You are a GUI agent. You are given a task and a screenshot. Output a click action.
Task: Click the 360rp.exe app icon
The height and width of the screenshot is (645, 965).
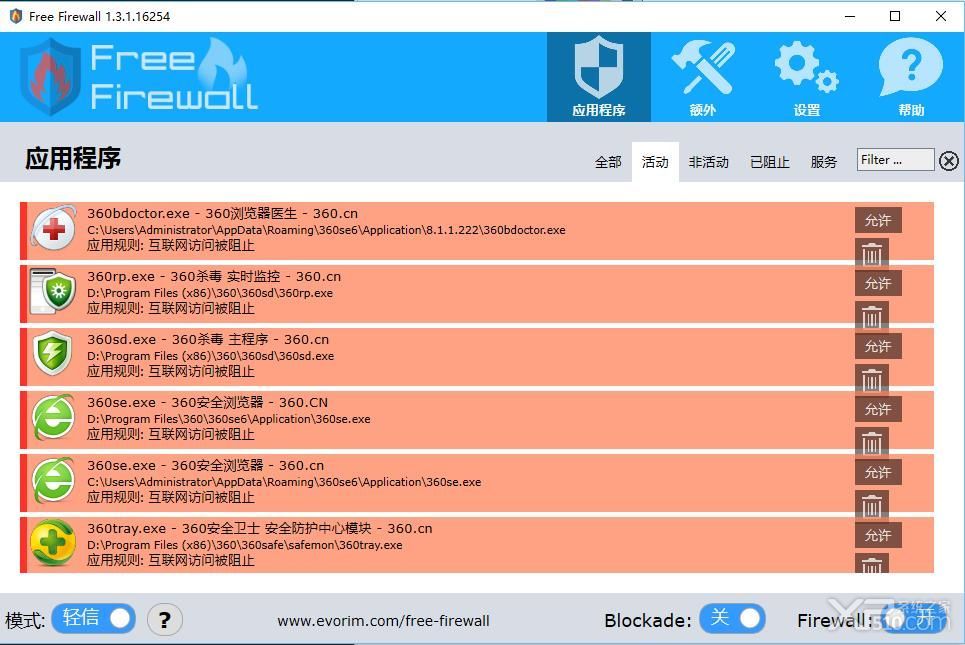(x=53, y=292)
